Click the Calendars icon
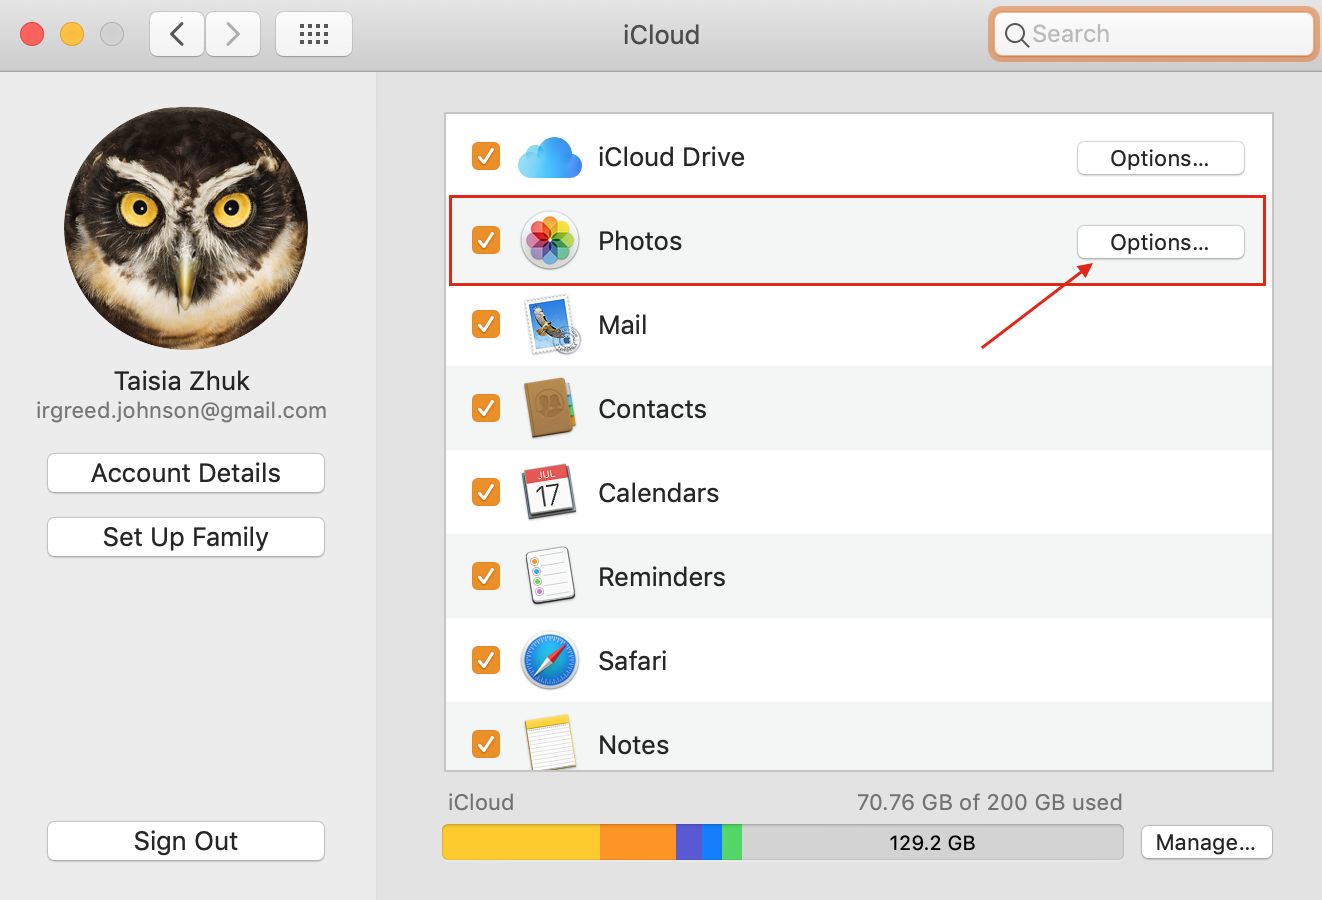The height and width of the screenshot is (900, 1322). pos(549,492)
